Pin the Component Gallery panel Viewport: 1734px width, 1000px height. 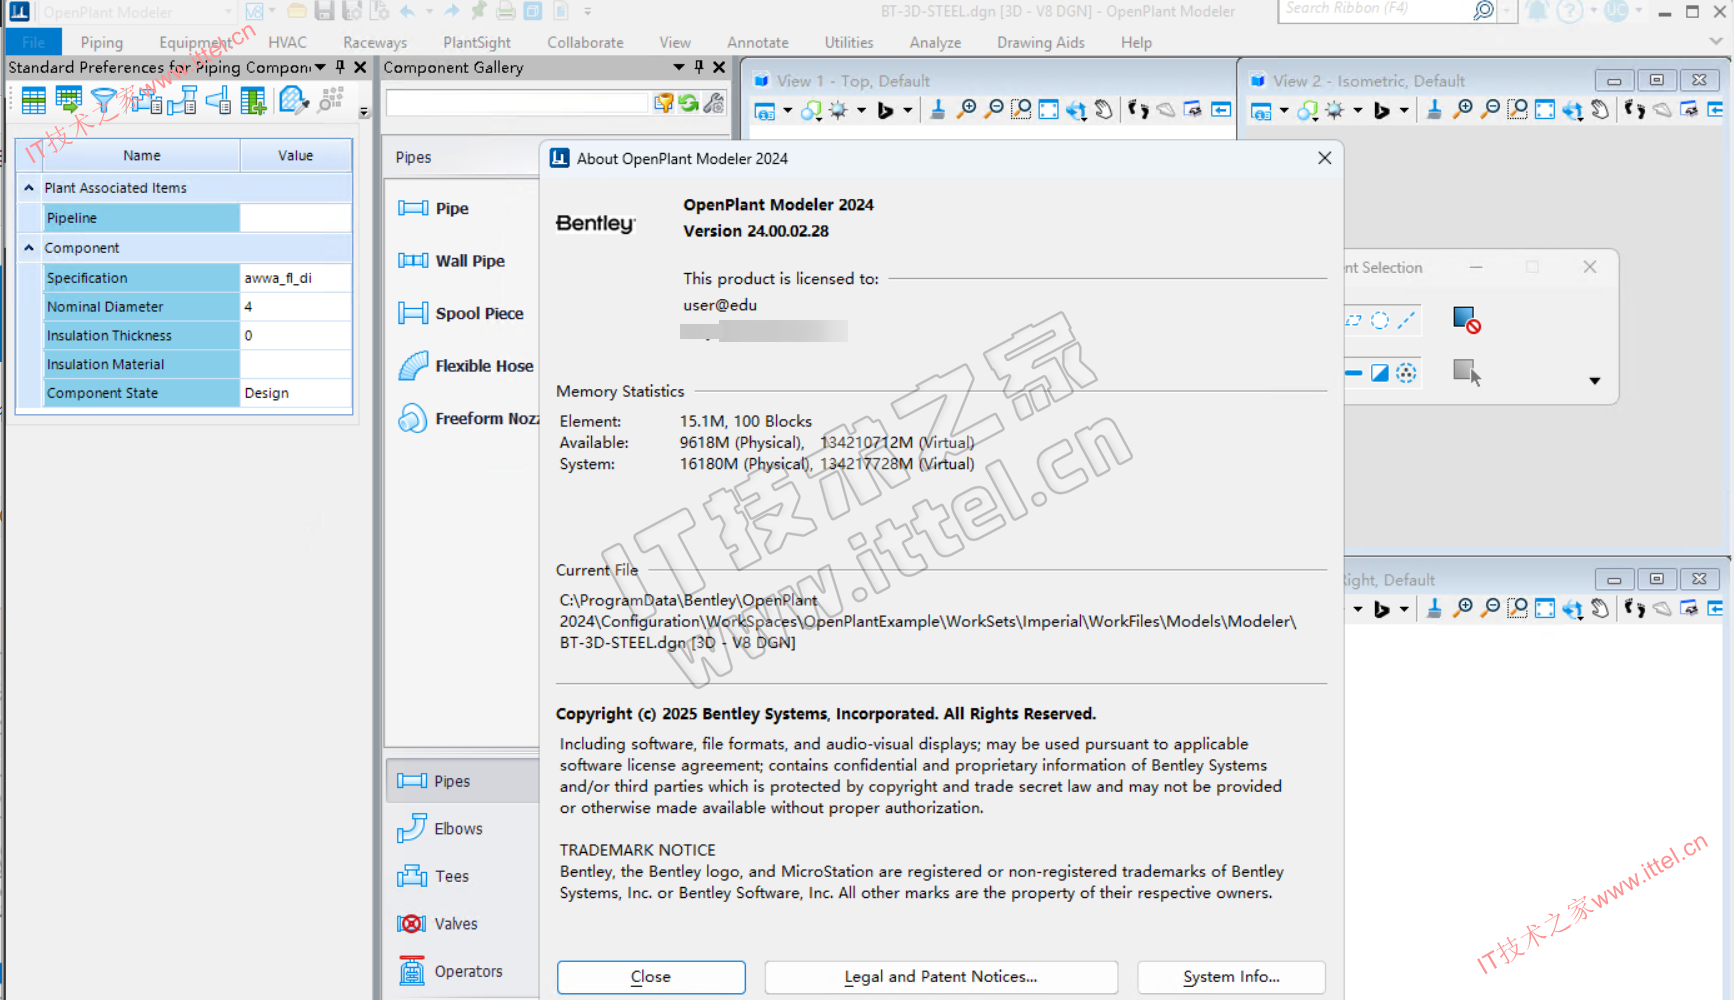click(x=698, y=67)
